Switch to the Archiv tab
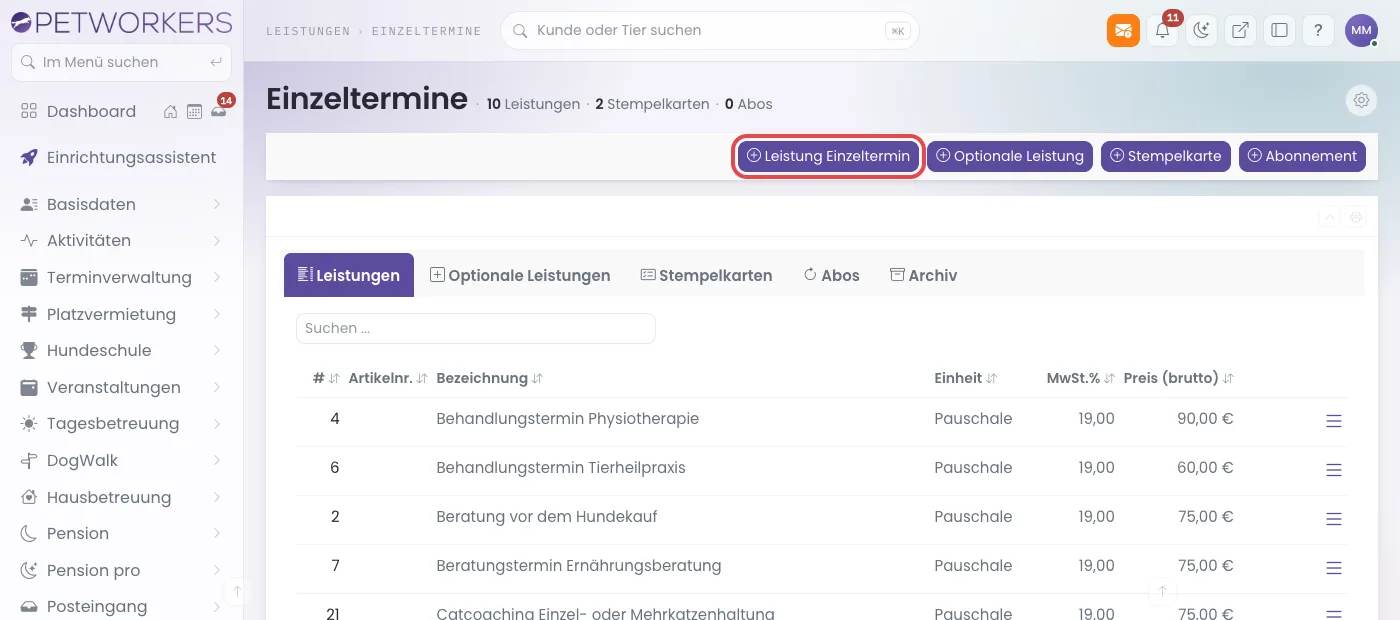 pos(923,275)
